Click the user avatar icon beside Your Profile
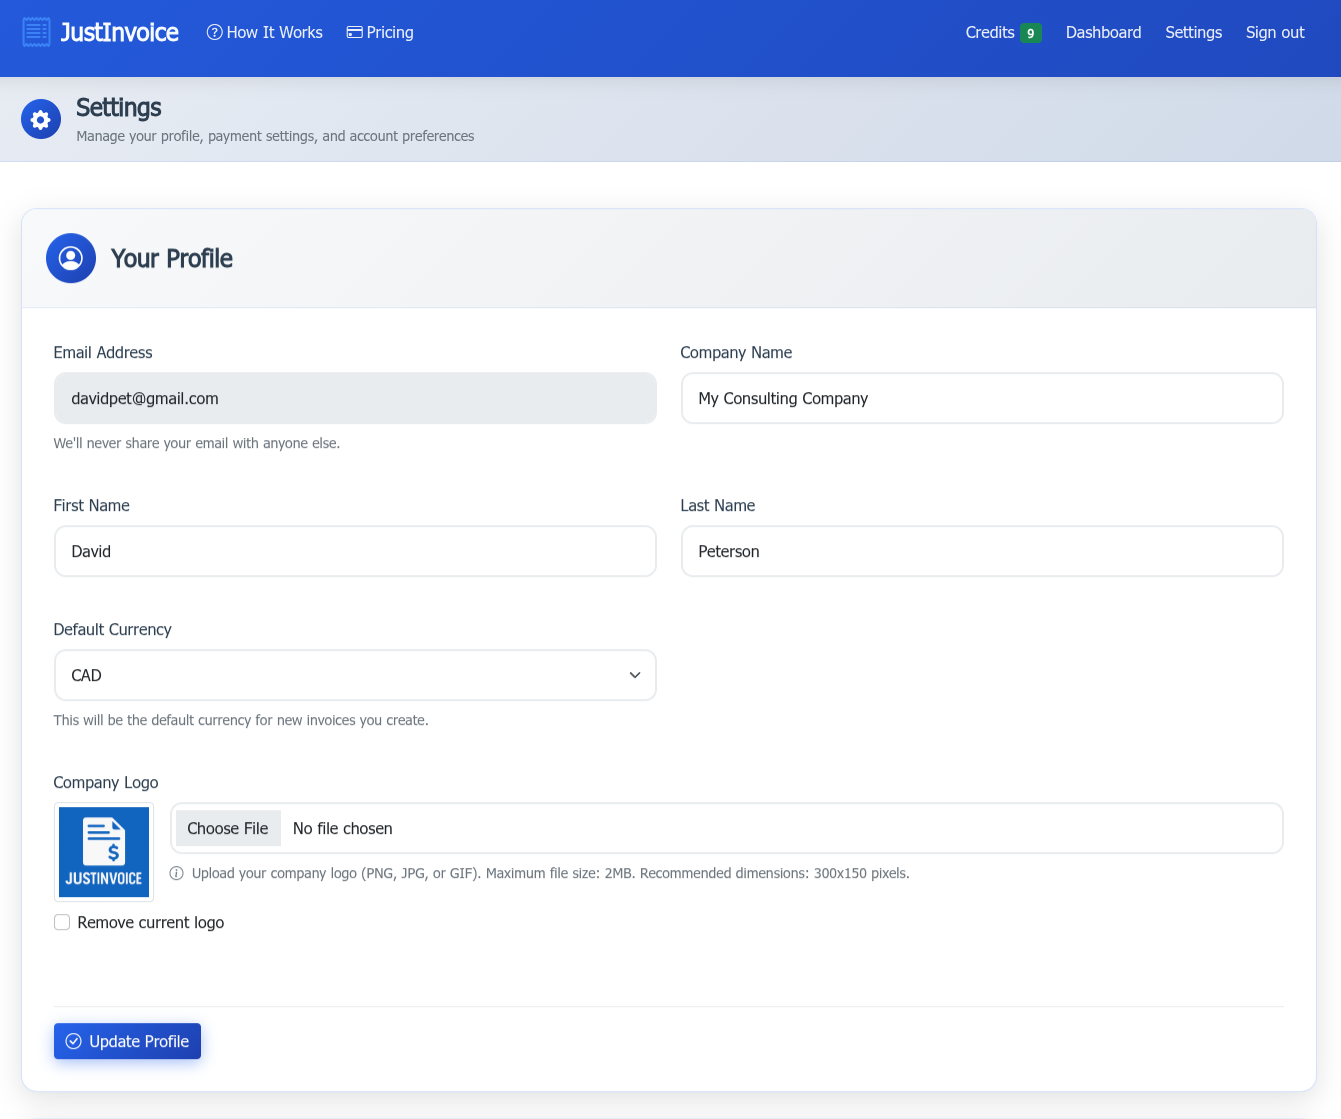This screenshot has width=1341, height=1119. [71, 258]
